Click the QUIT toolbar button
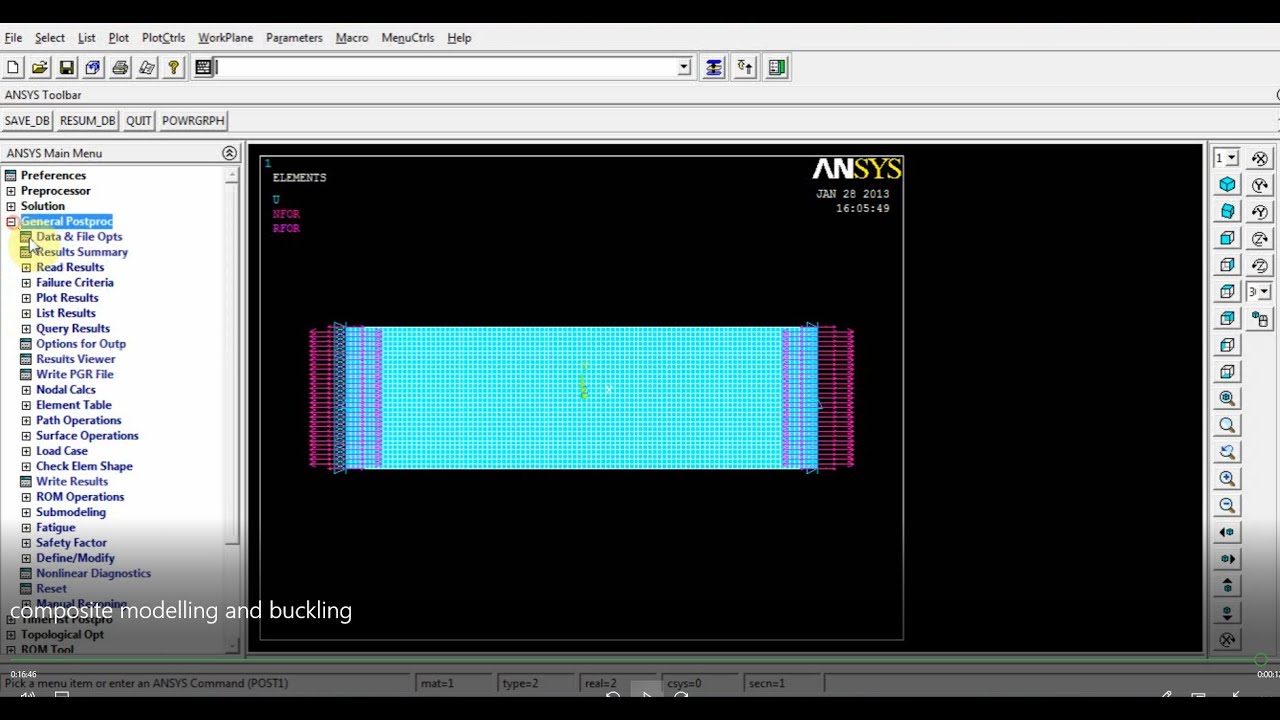Screen dimensions: 1280x720 click(x=139, y=121)
